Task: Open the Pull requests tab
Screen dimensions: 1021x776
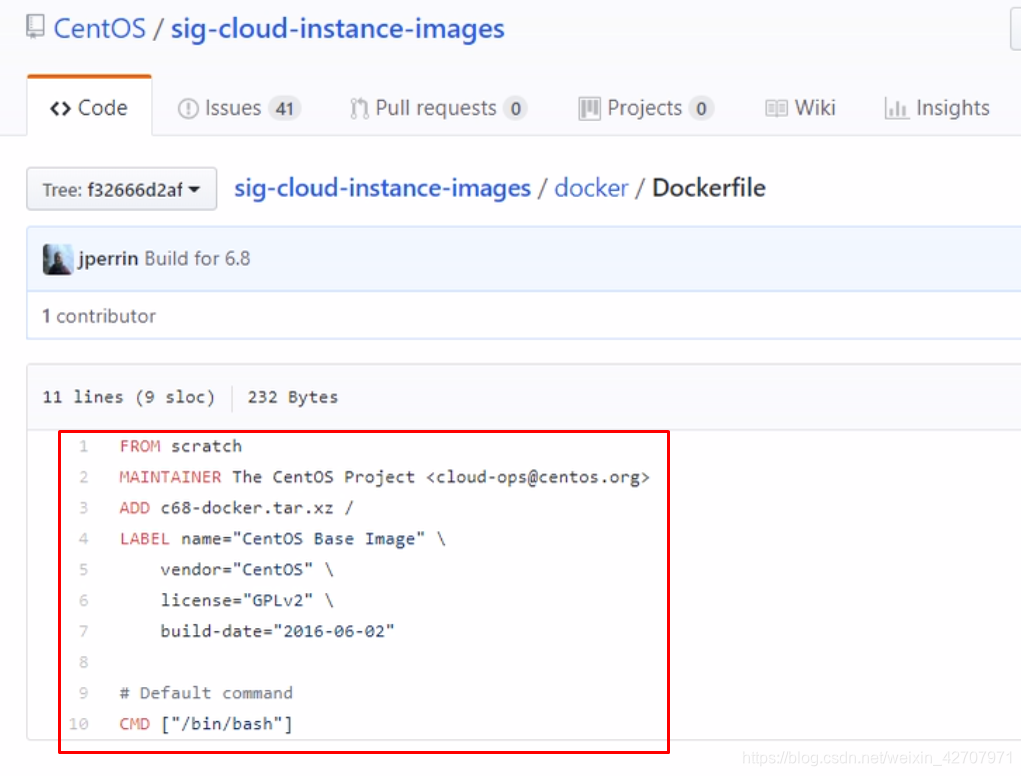Action: click(438, 108)
